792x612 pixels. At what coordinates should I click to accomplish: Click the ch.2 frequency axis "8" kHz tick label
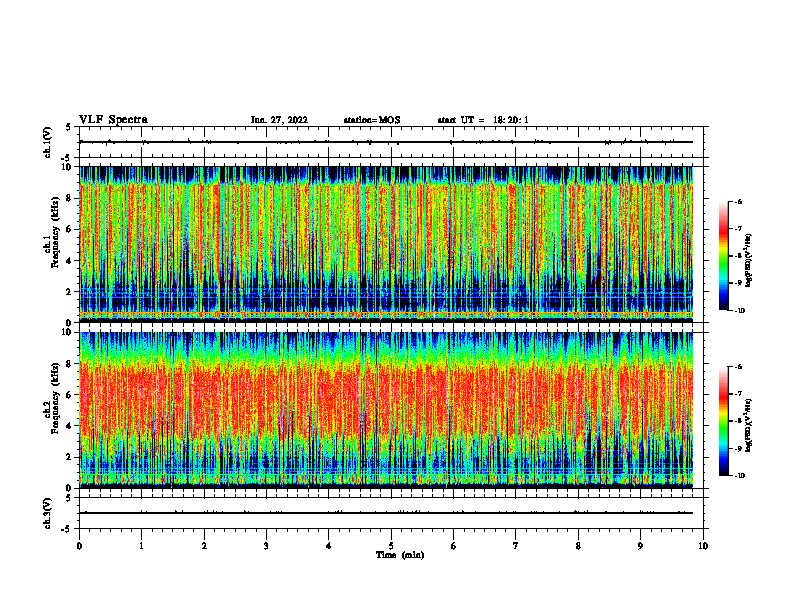(70, 364)
